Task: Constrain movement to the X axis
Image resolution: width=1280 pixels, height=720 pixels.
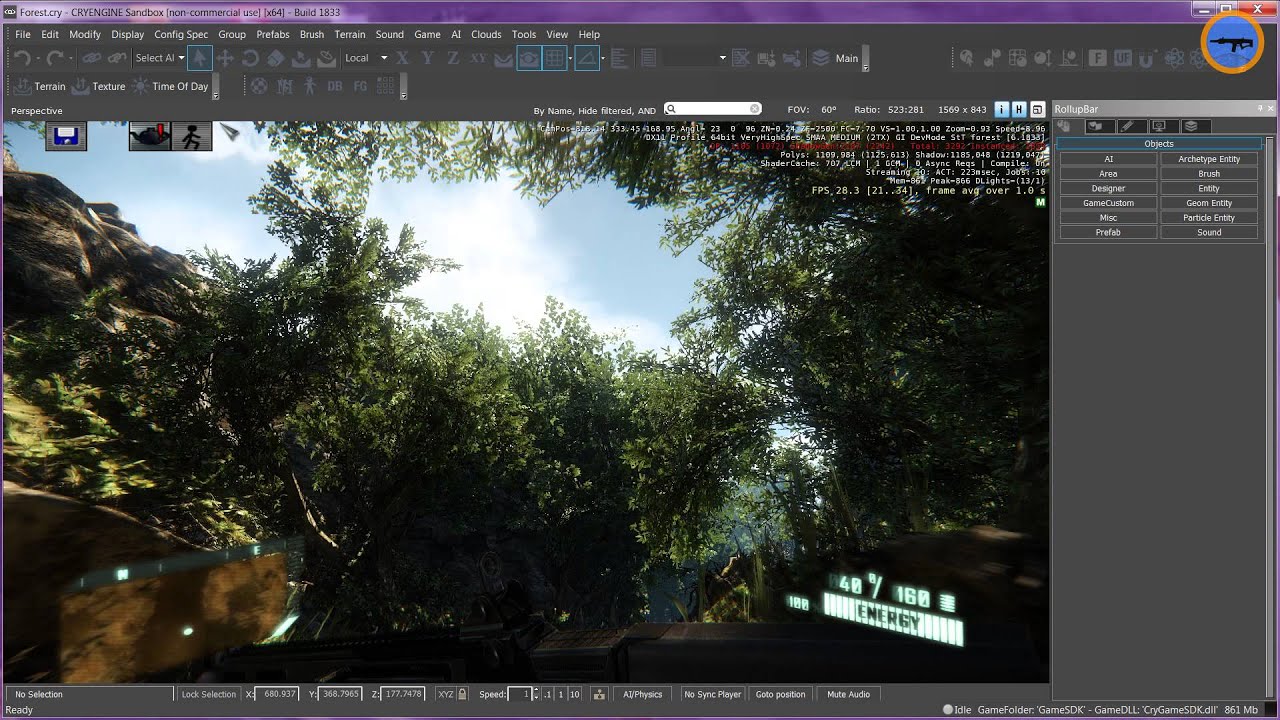Action: pyautogui.click(x=402, y=58)
